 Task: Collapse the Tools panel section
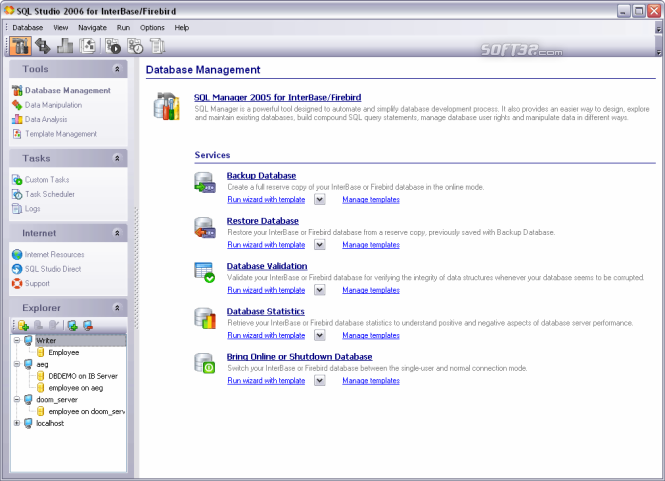point(117,69)
